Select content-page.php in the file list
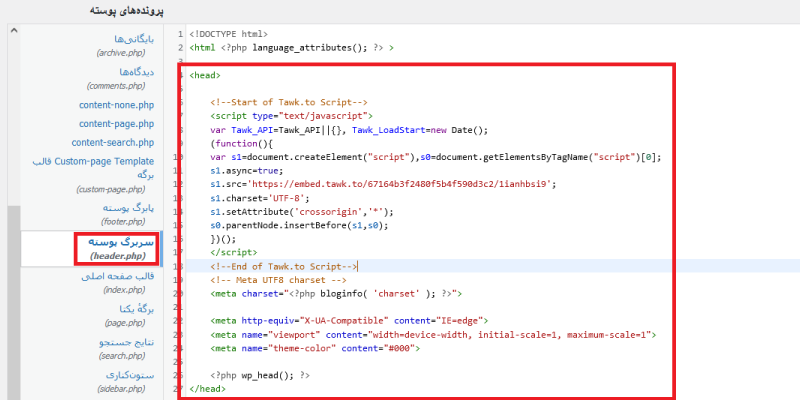Image resolution: width=800 pixels, height=400 pixels. [116, 124]
